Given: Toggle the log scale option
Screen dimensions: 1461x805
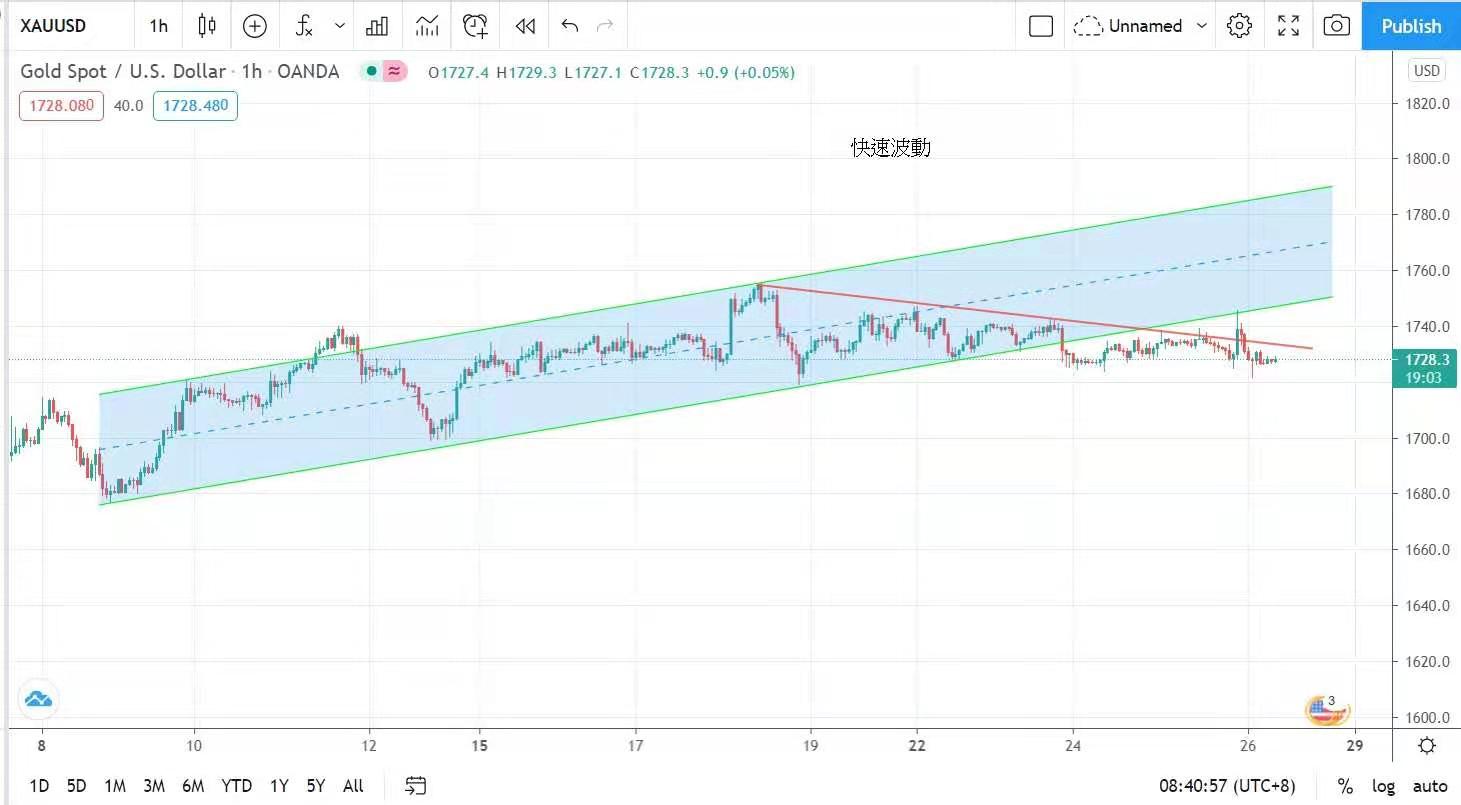Looking at the screenshot, I should click(1383, 786).
